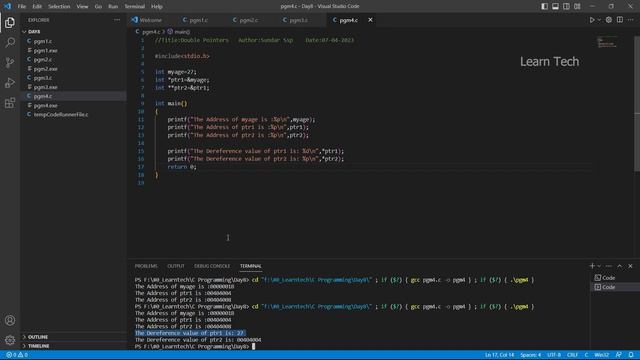Open the Manage gear icon
Screen dimensions: 640x360
[x=10, y=340]
